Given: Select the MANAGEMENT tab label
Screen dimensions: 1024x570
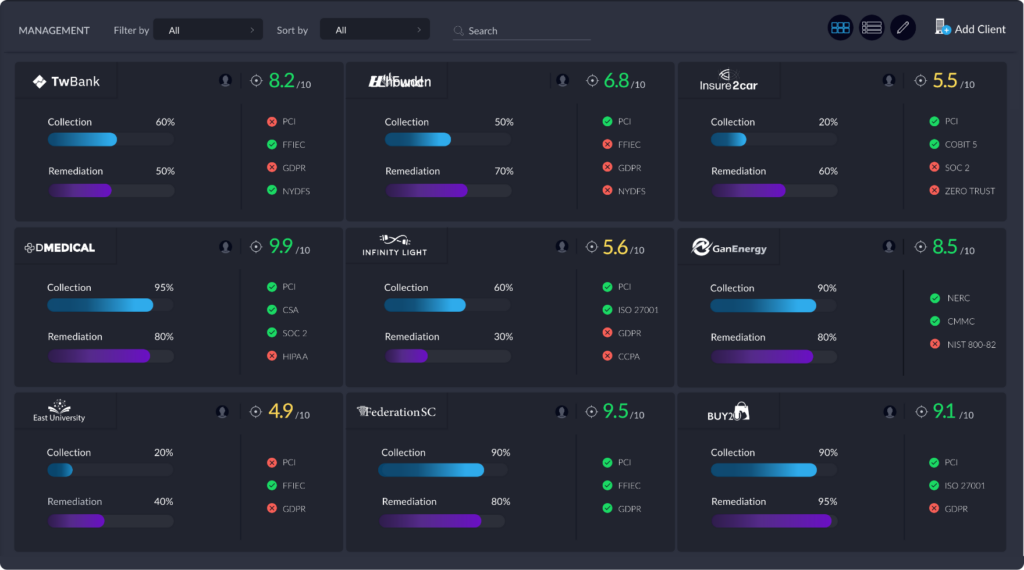Looking at the screenshot, I should point(54,30).
